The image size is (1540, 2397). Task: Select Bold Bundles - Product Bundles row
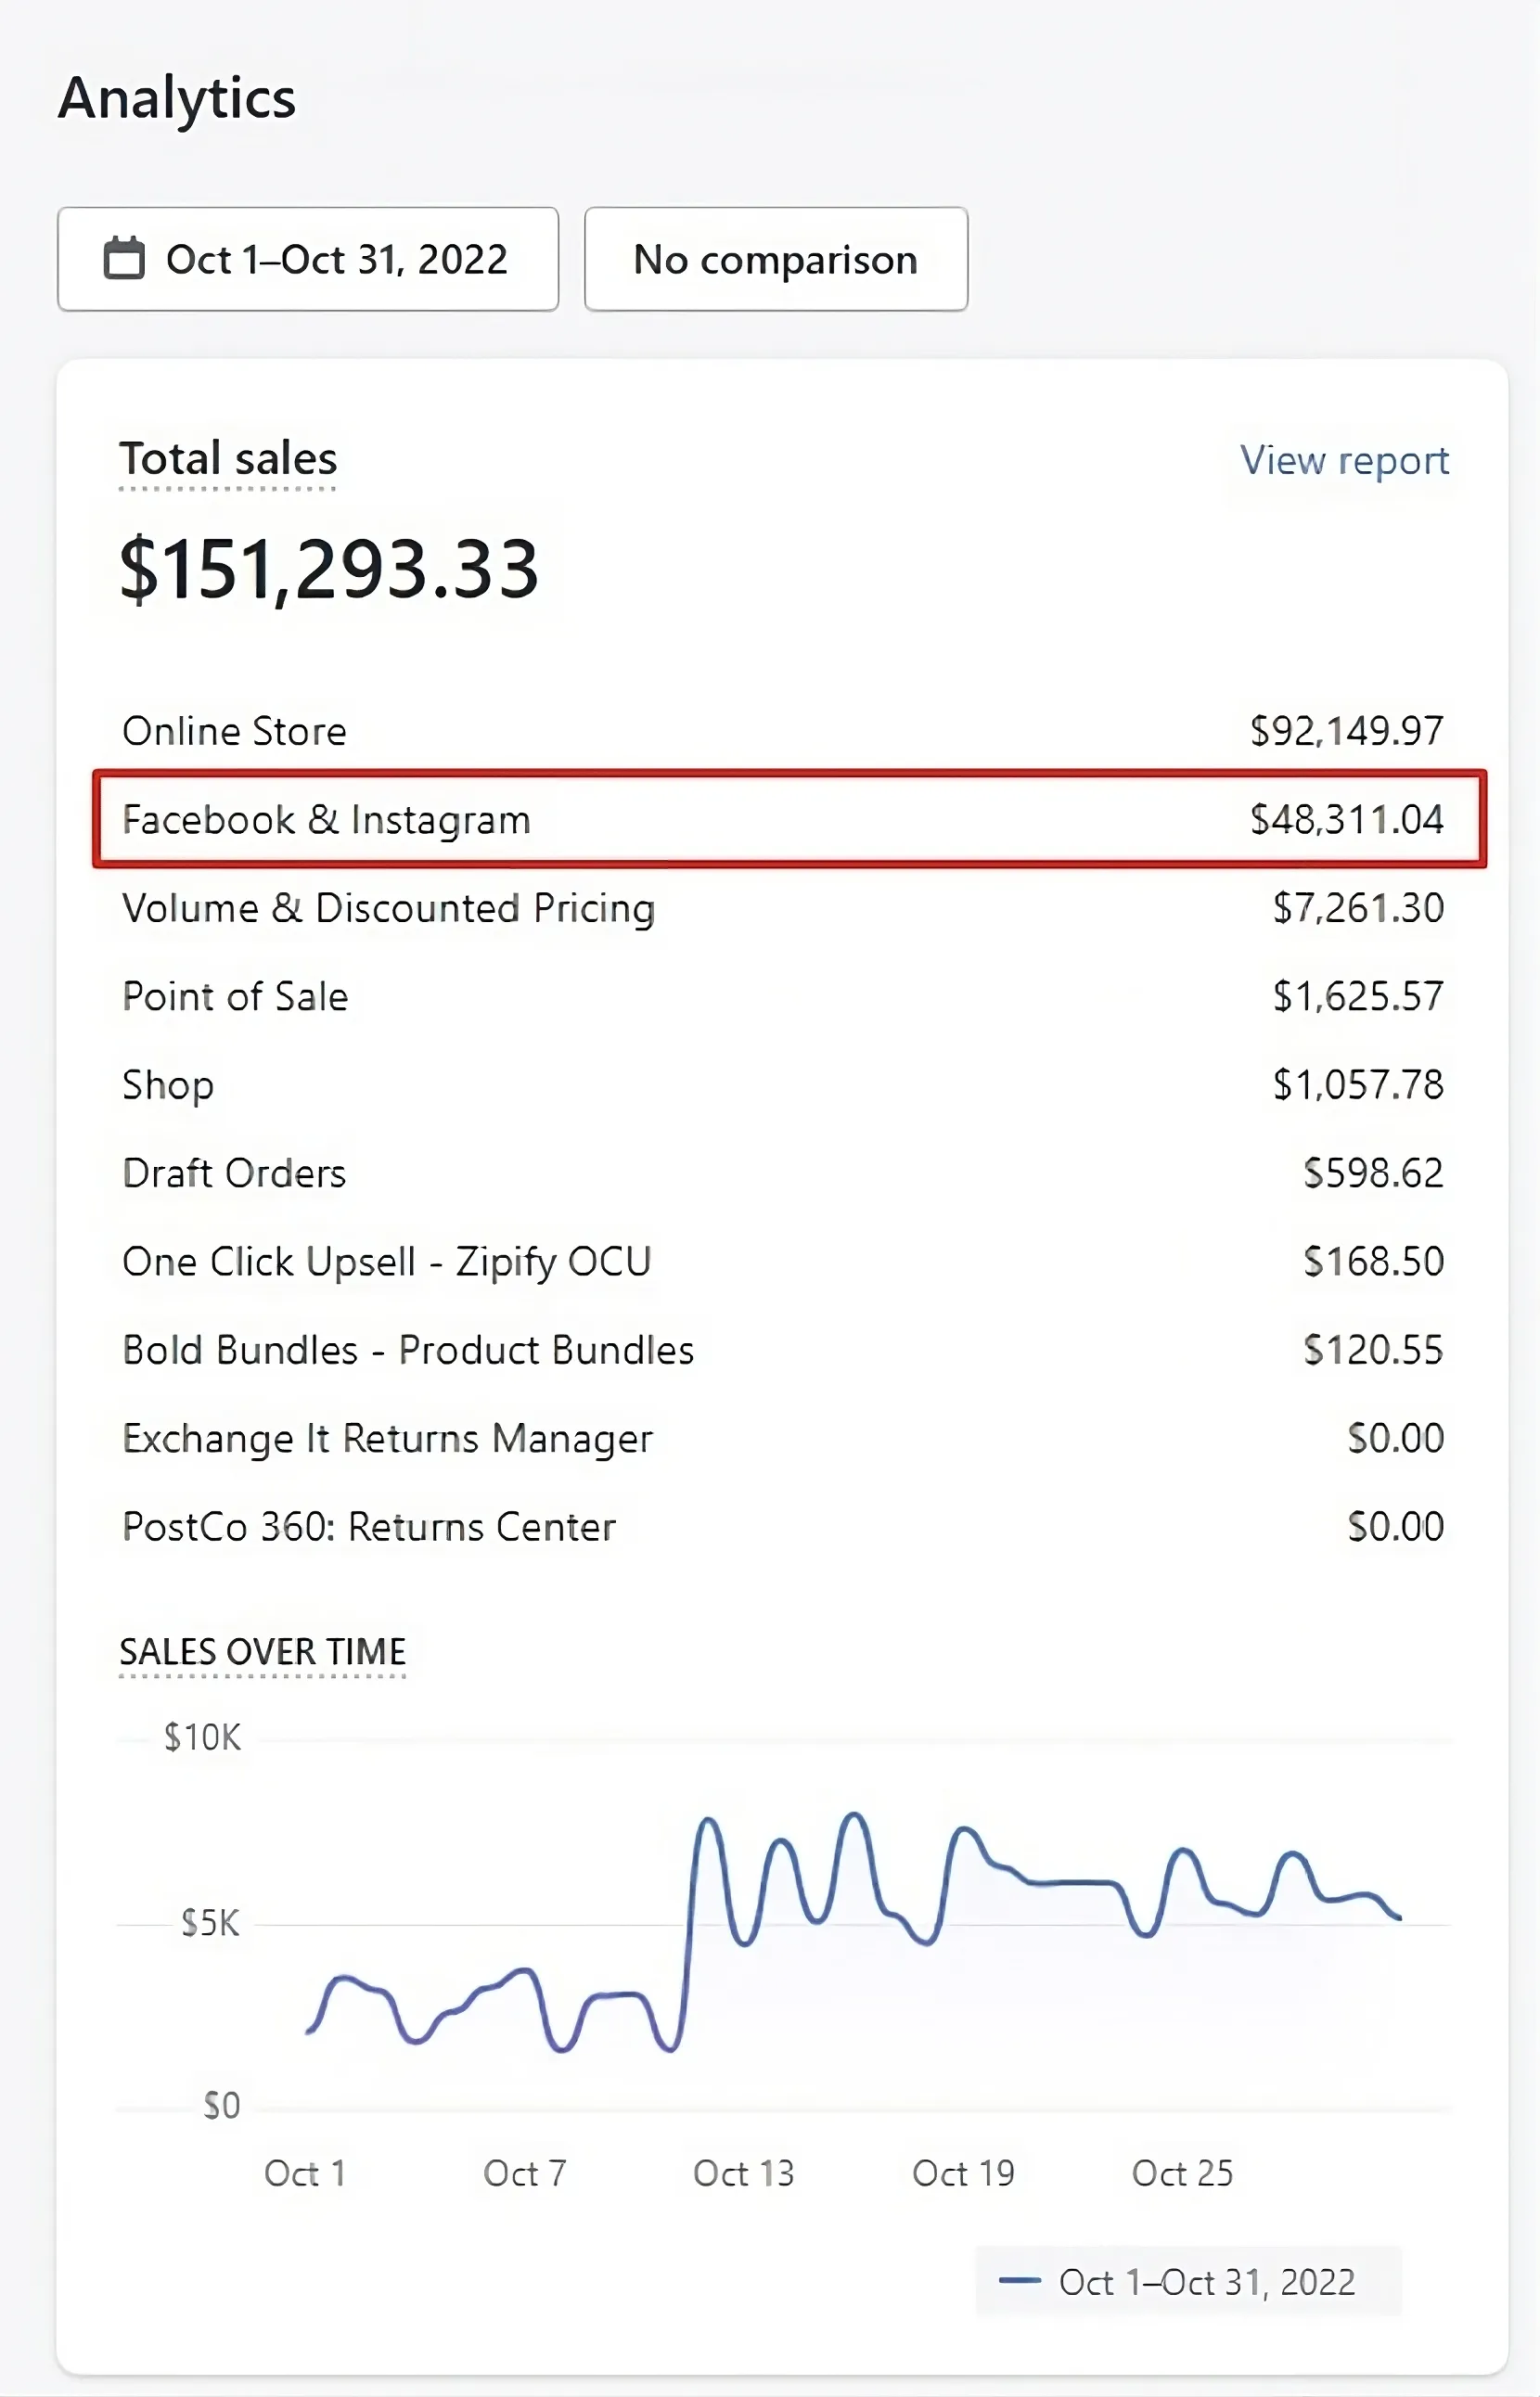782,1350
